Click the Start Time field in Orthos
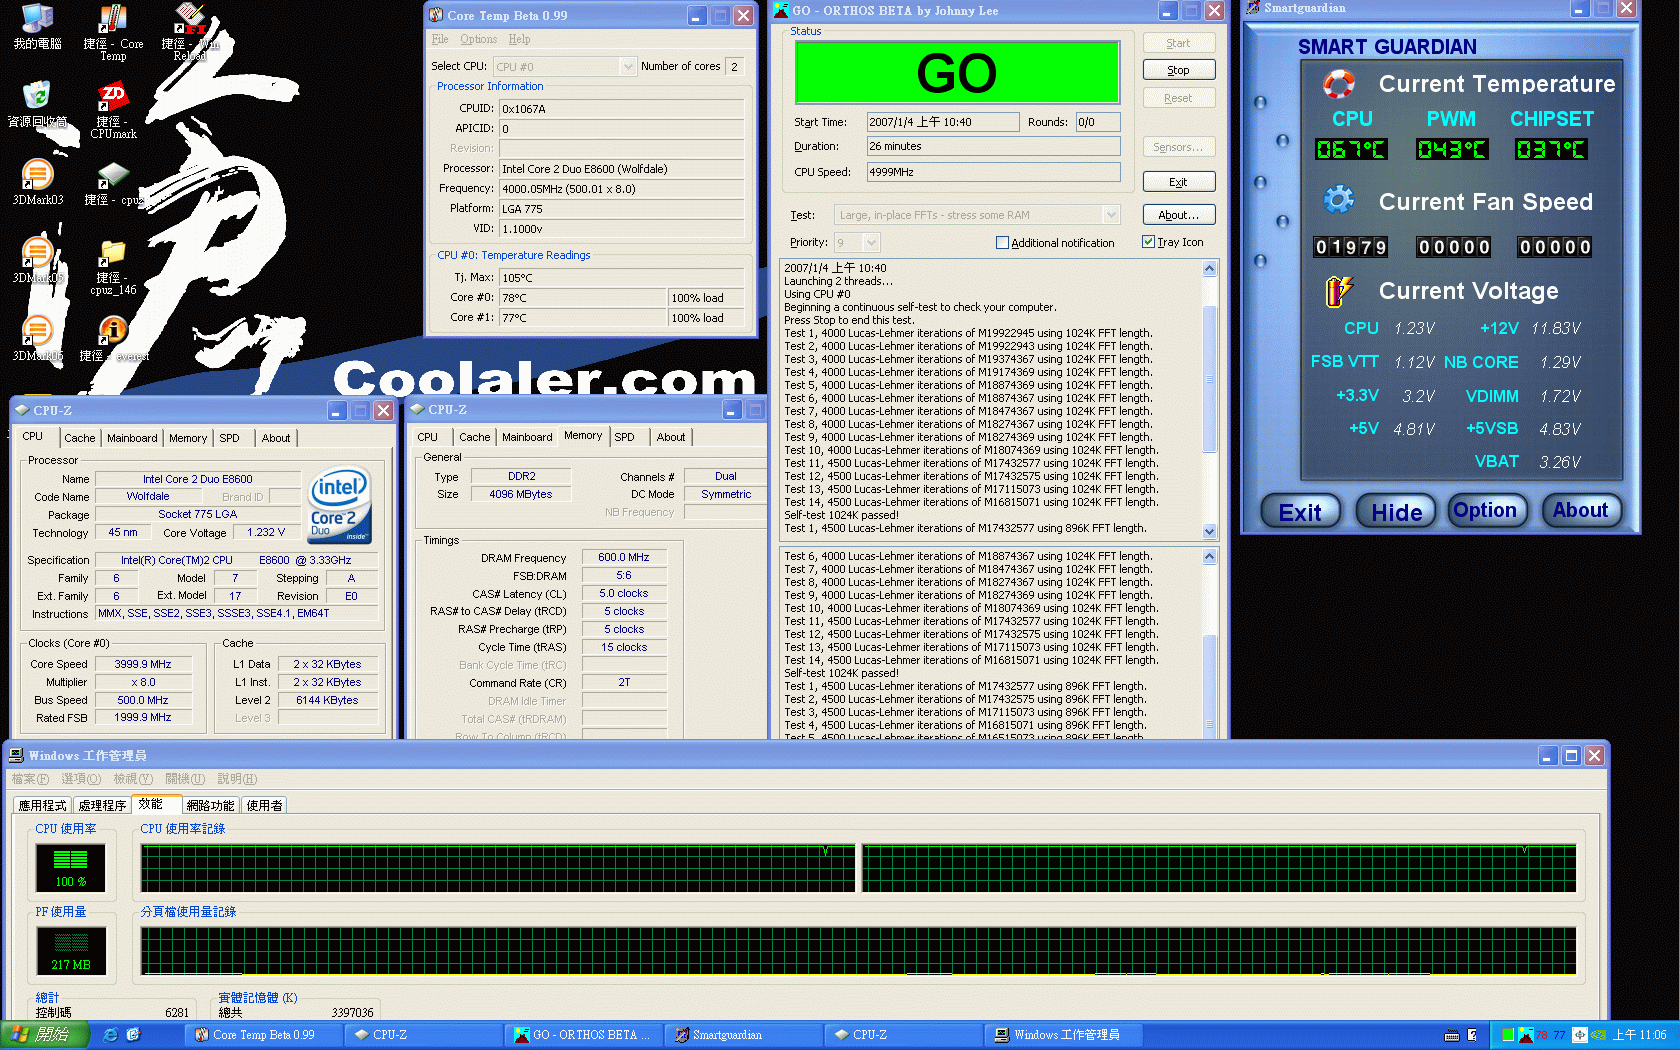This screenshot has width=1680, height=1050. pyautogui.click(x=943, y=122)
